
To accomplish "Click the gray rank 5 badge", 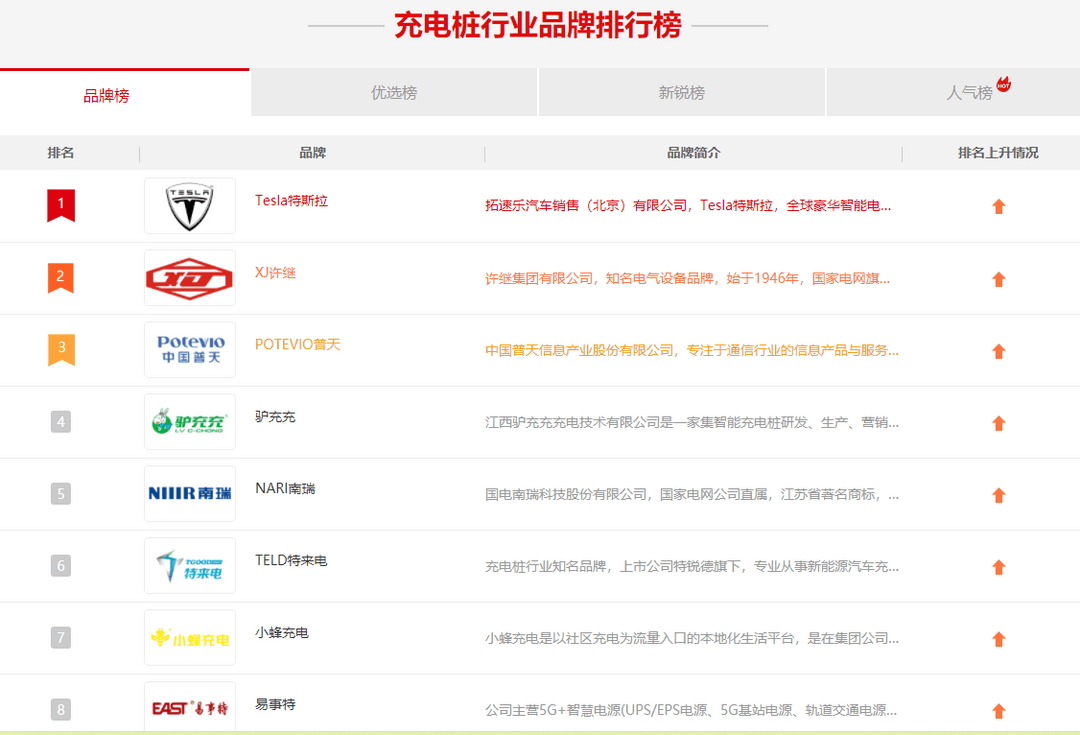I will [61, 494].
